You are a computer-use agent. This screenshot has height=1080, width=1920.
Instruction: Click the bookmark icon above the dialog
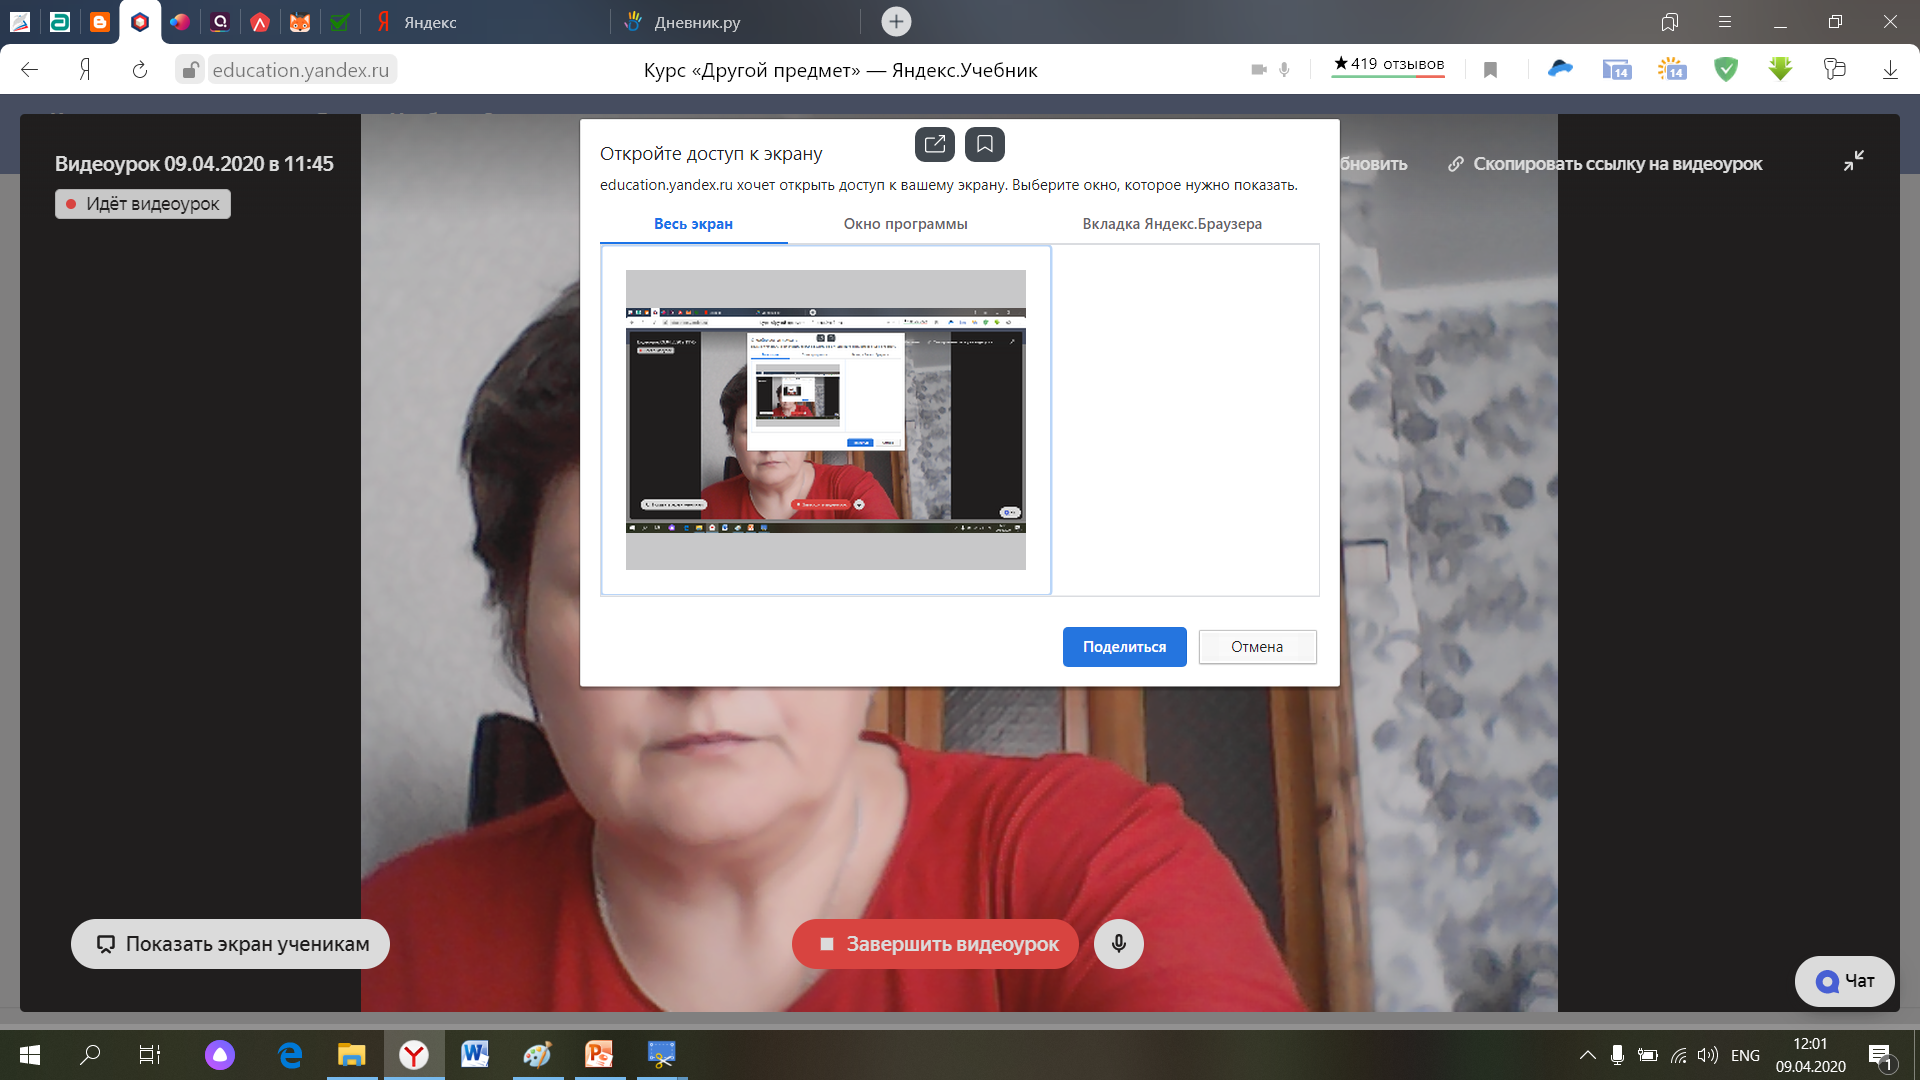point(984,144)
